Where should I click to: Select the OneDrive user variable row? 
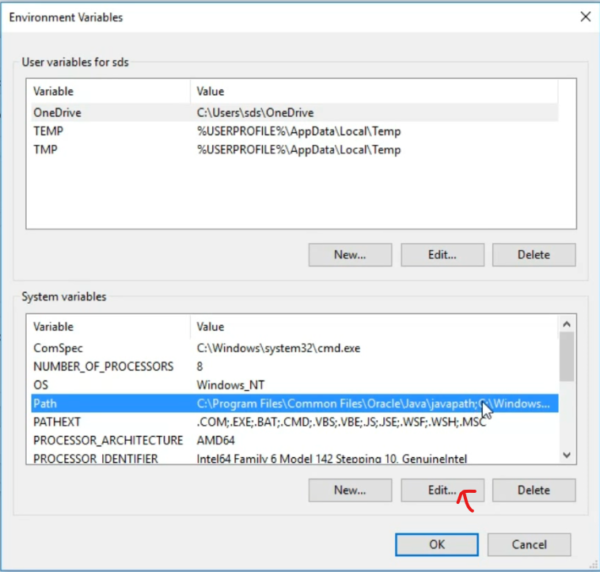295,112
